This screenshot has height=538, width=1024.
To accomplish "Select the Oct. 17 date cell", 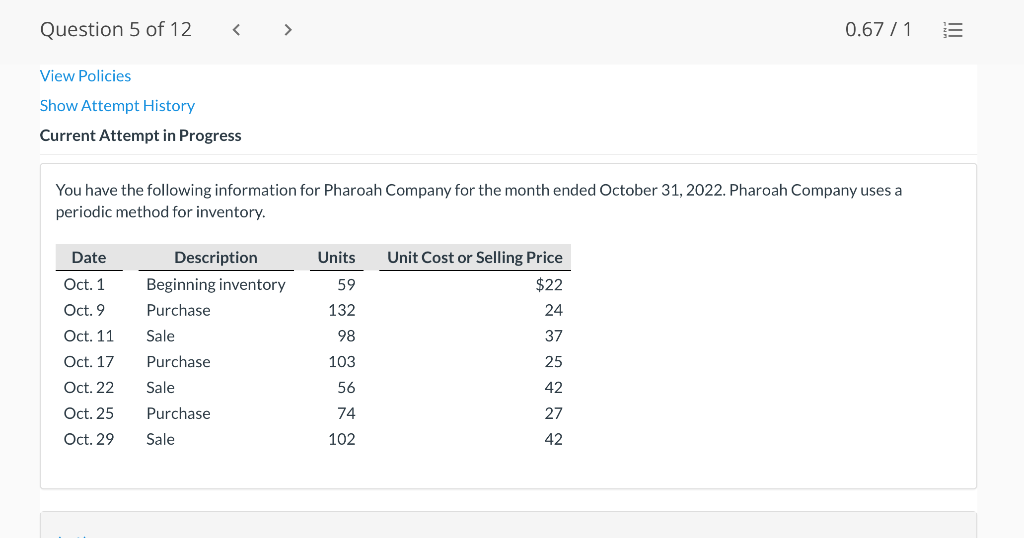I will pos(88,362).
